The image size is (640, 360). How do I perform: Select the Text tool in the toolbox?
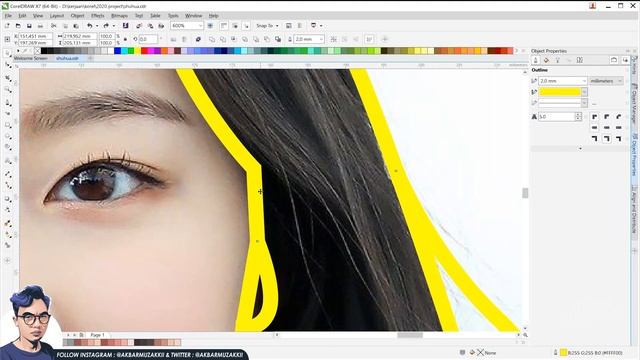pos(8,161)
